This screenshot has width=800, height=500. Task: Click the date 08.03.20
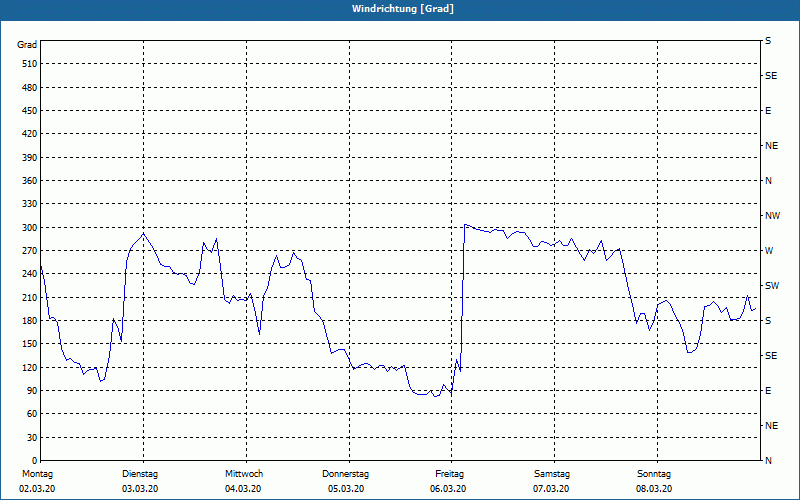654,489
